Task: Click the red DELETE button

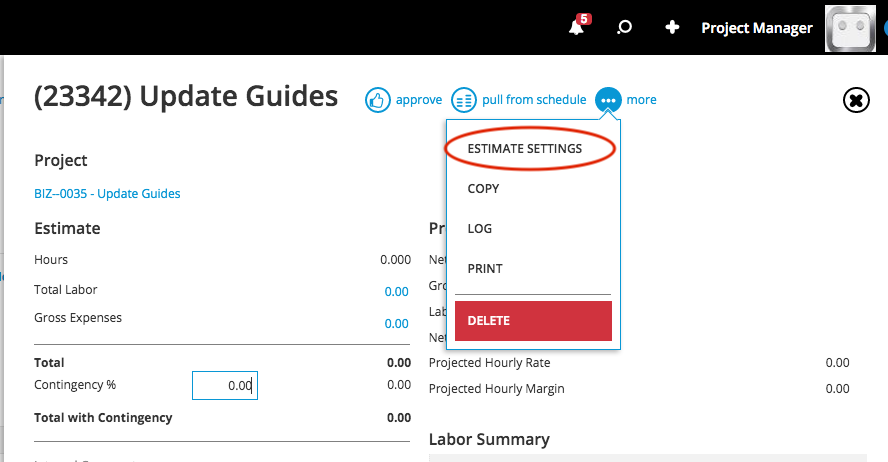Action: (x=533, y=320)
